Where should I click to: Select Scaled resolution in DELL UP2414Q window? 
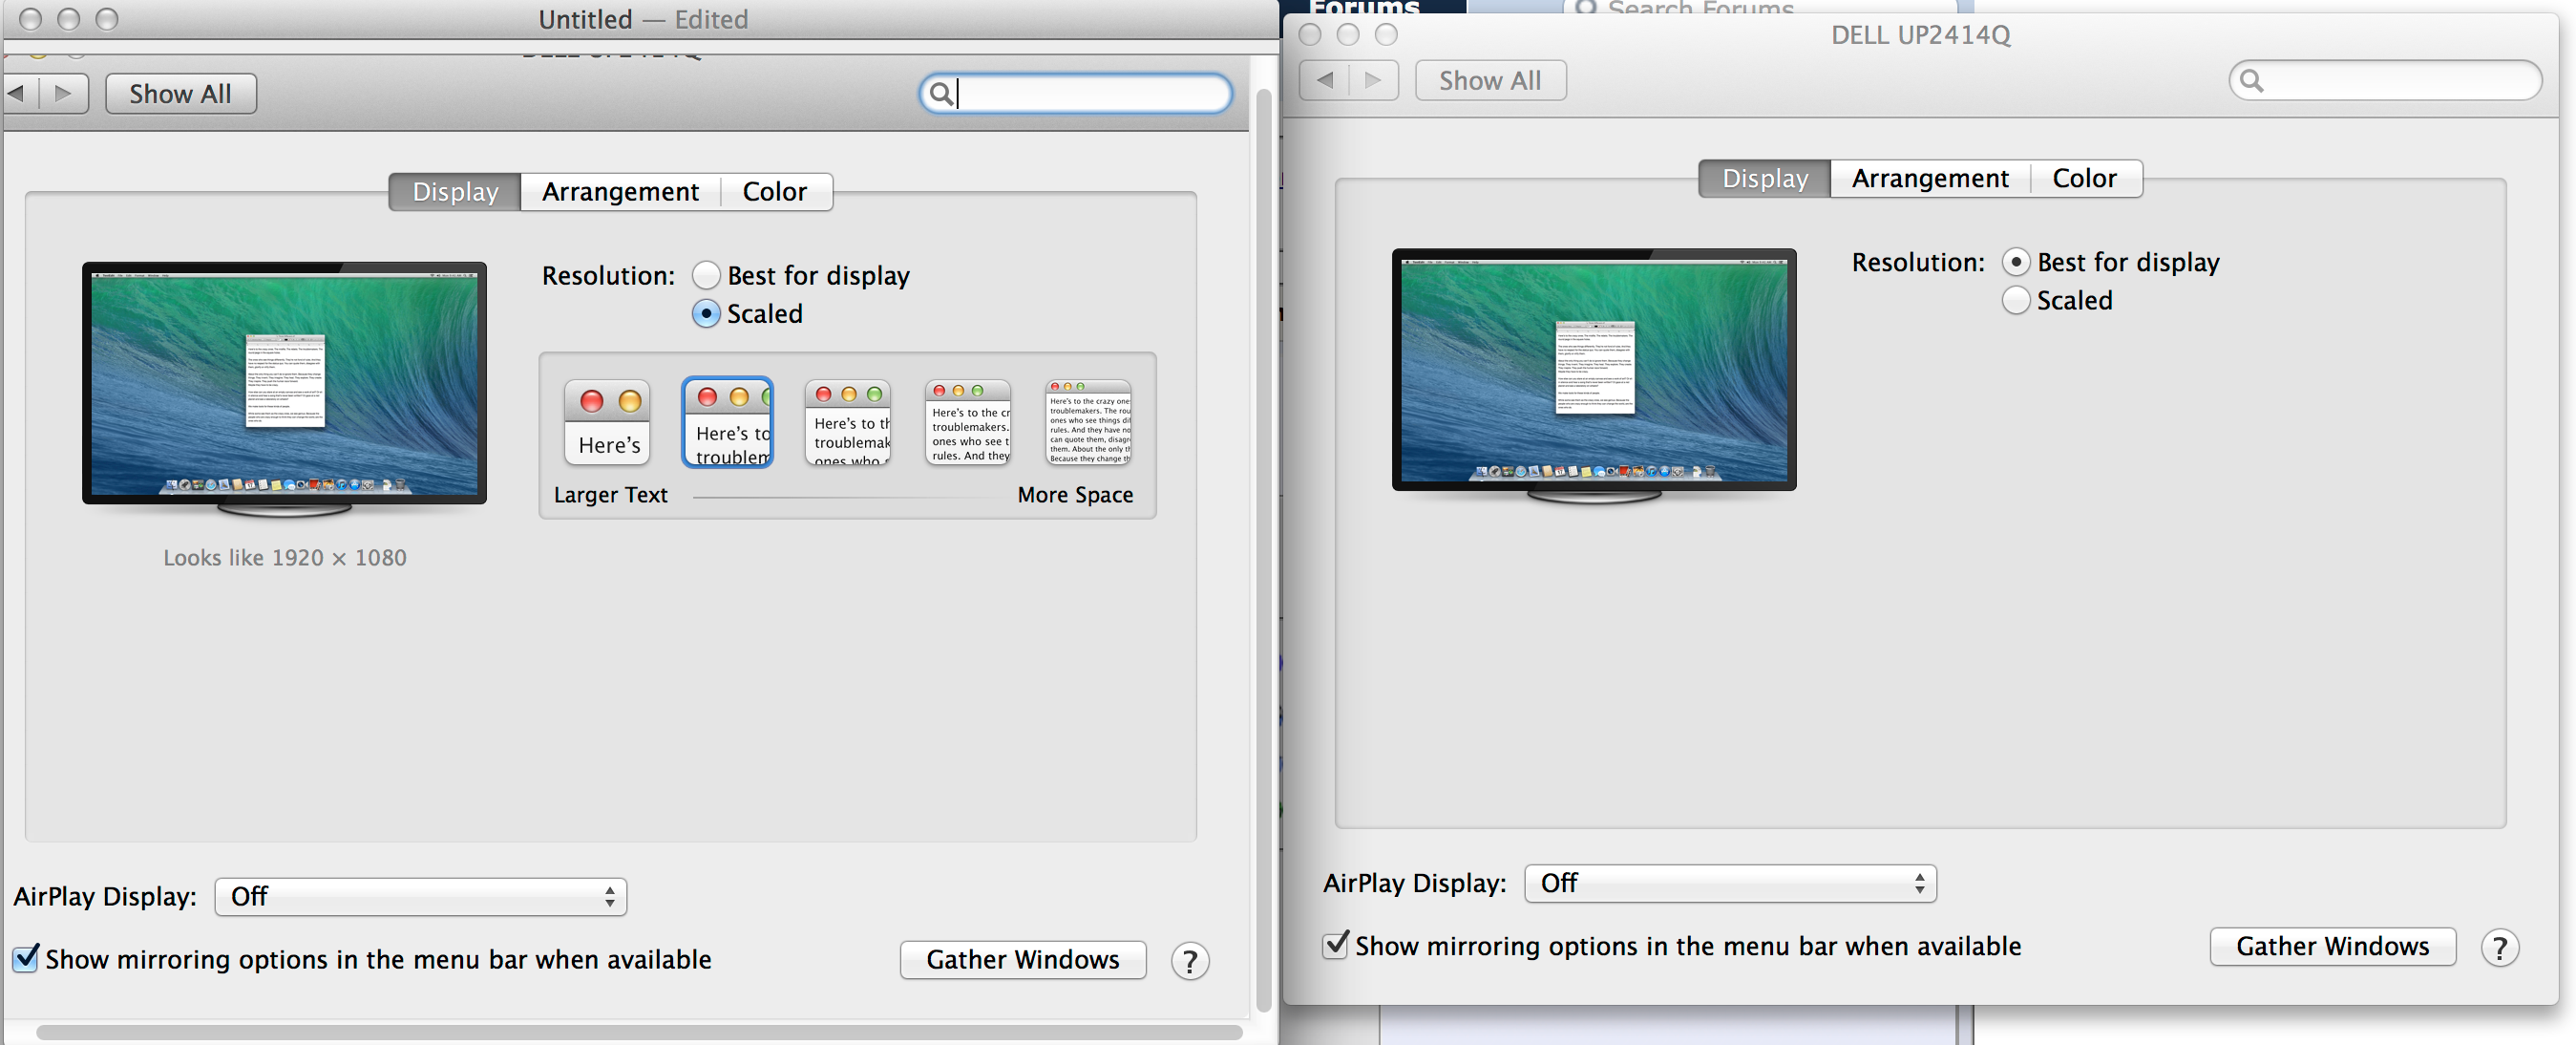[2016, 300]
